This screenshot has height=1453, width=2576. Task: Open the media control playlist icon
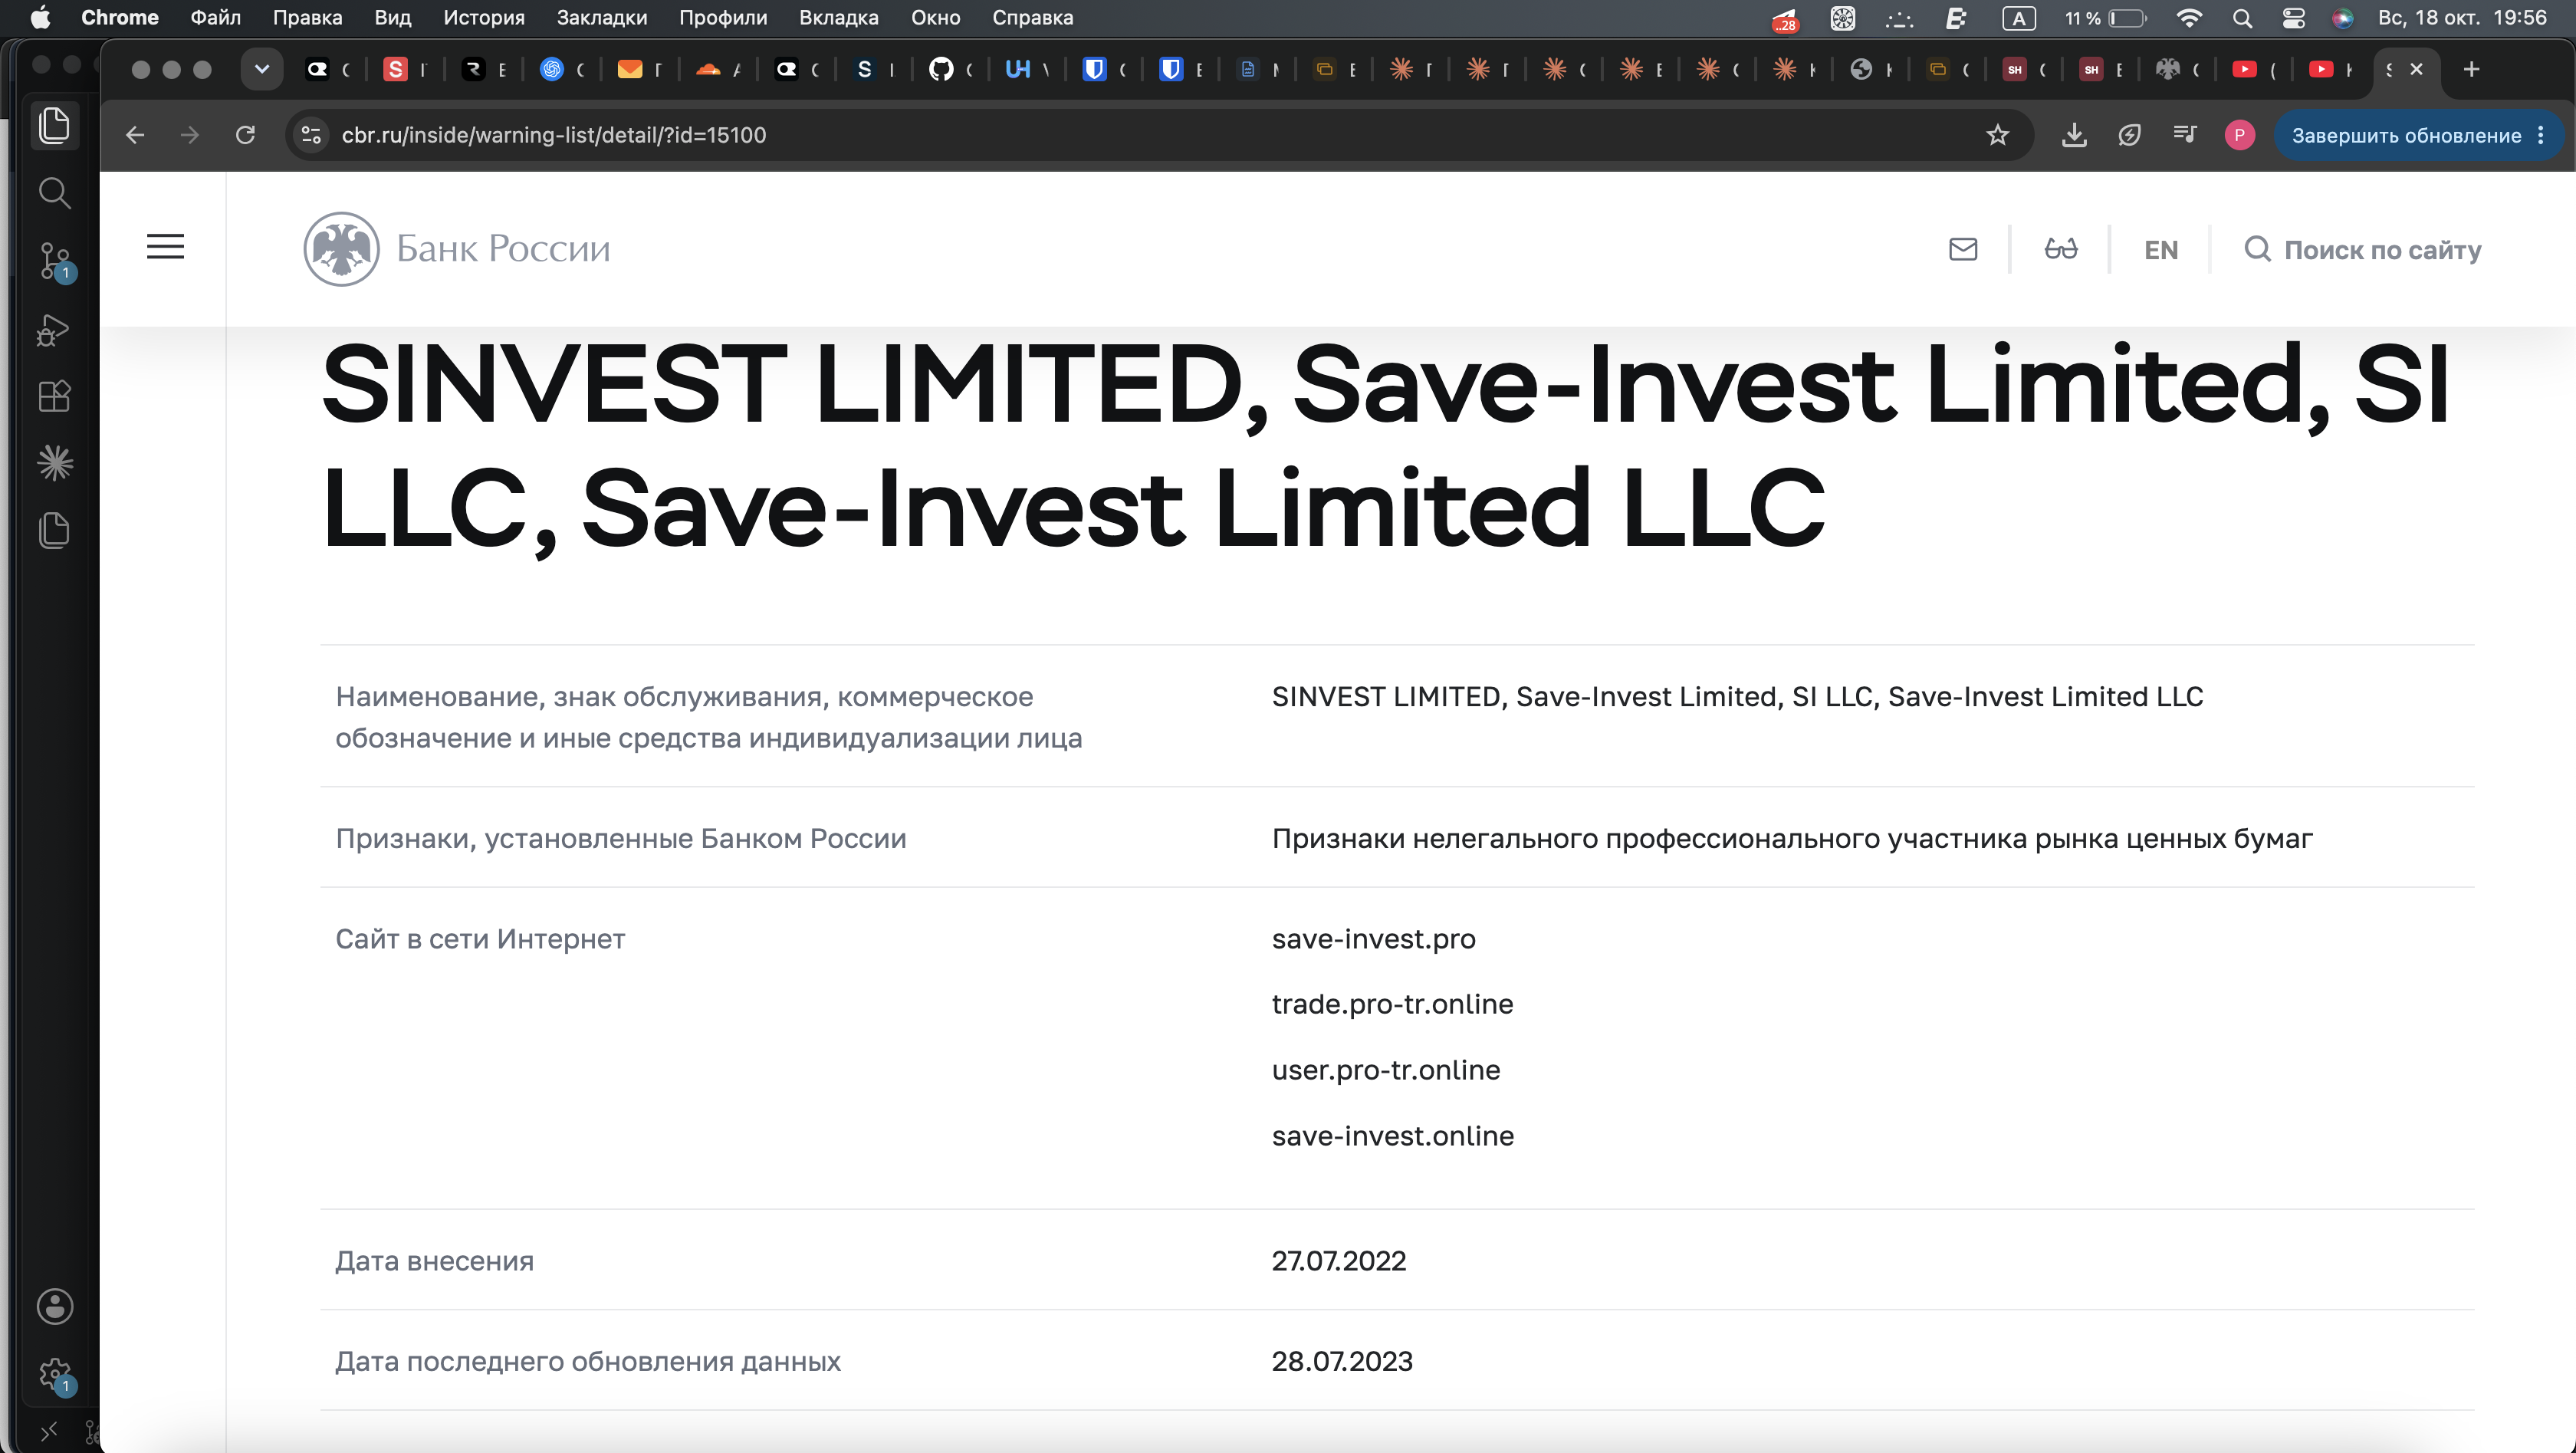(x=2185, y=134)
